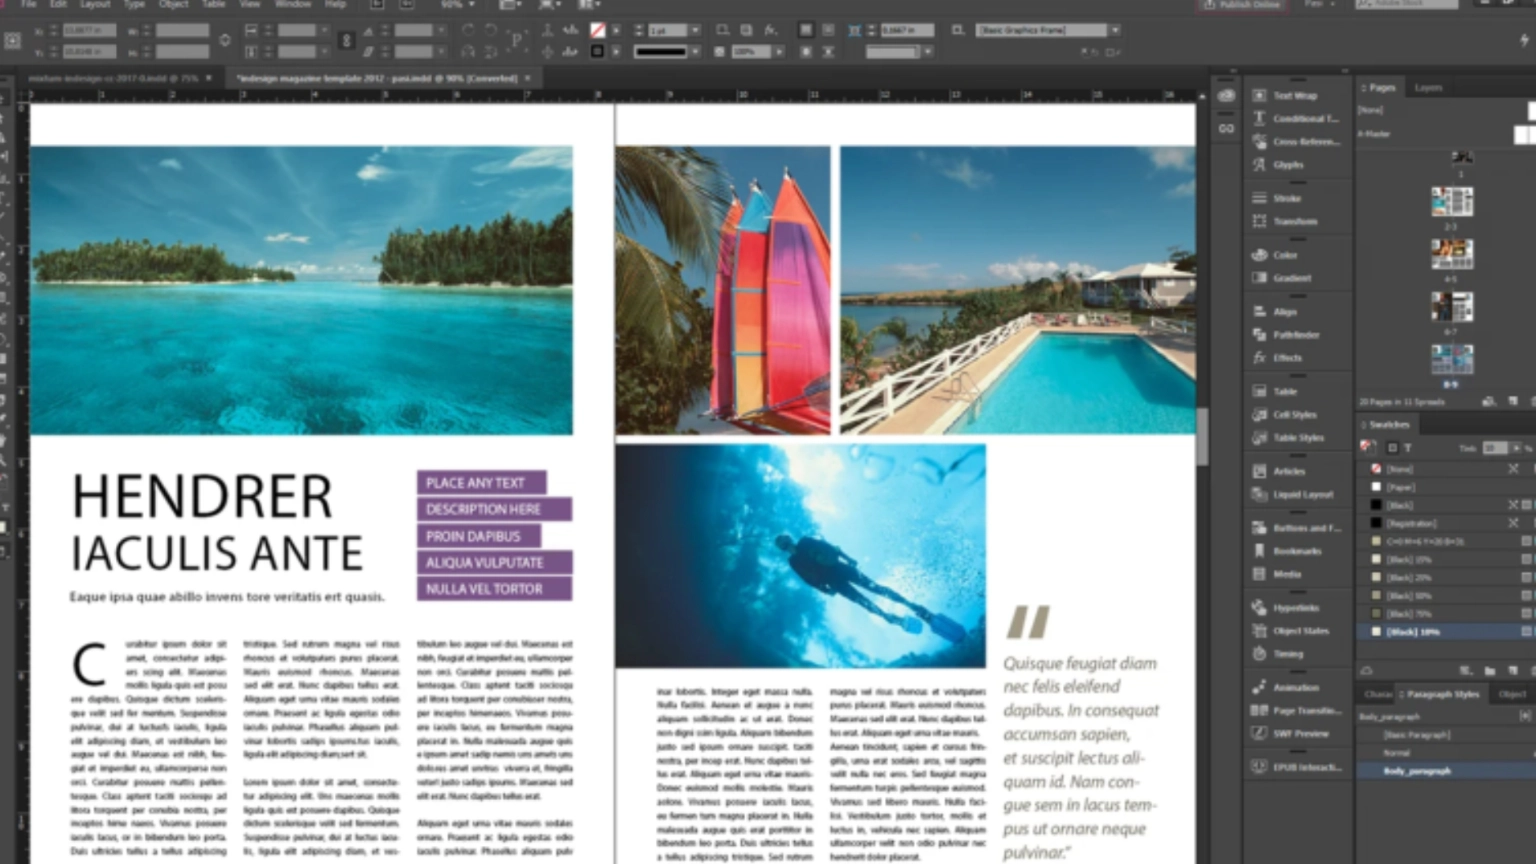Open the Basic Graphics Frame style dropdown
The height and width of the screenshot is (864, 1536).
click(1115, 31)
